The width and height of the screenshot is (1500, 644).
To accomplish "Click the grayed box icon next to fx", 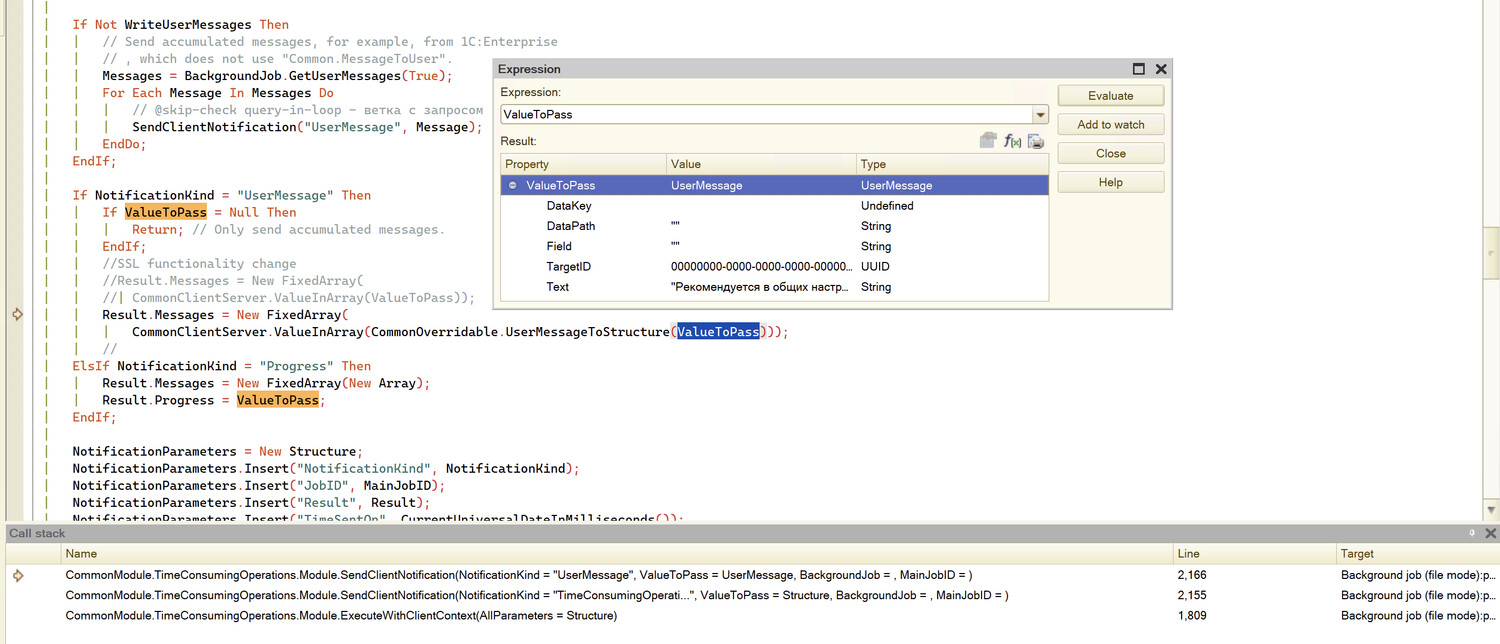I will coord(988,141).
